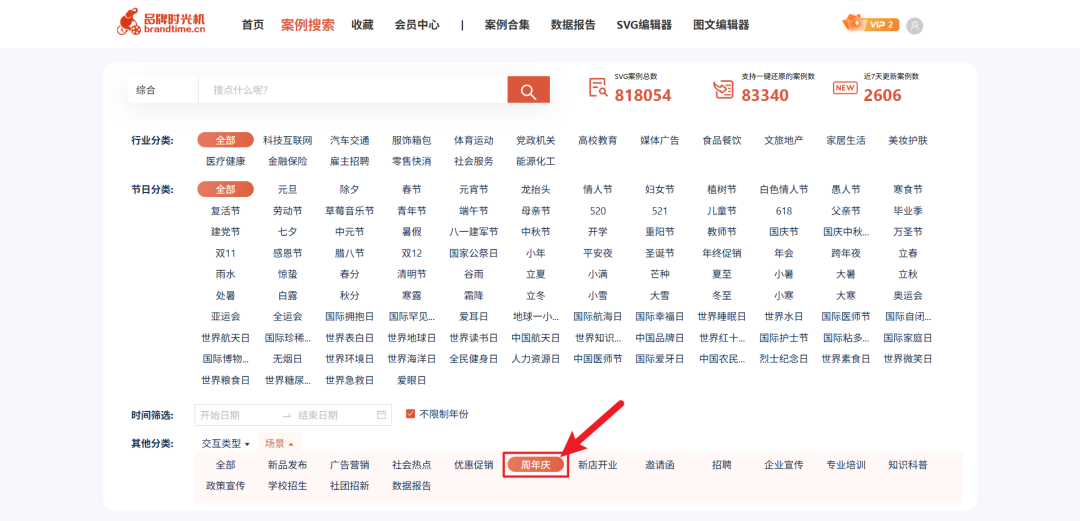Open the VIP 2 badge
Viewport: 1080px width, 521px height.
[871, 24]
